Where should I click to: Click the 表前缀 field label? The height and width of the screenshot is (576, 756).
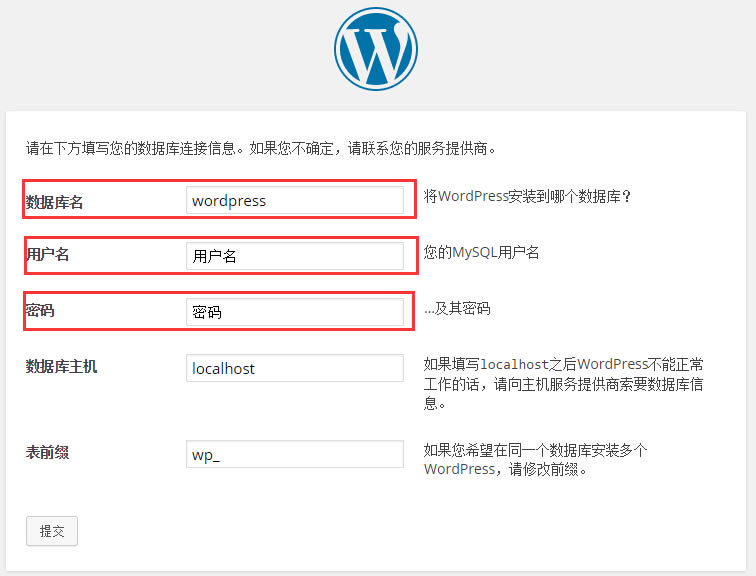[47, 452]
